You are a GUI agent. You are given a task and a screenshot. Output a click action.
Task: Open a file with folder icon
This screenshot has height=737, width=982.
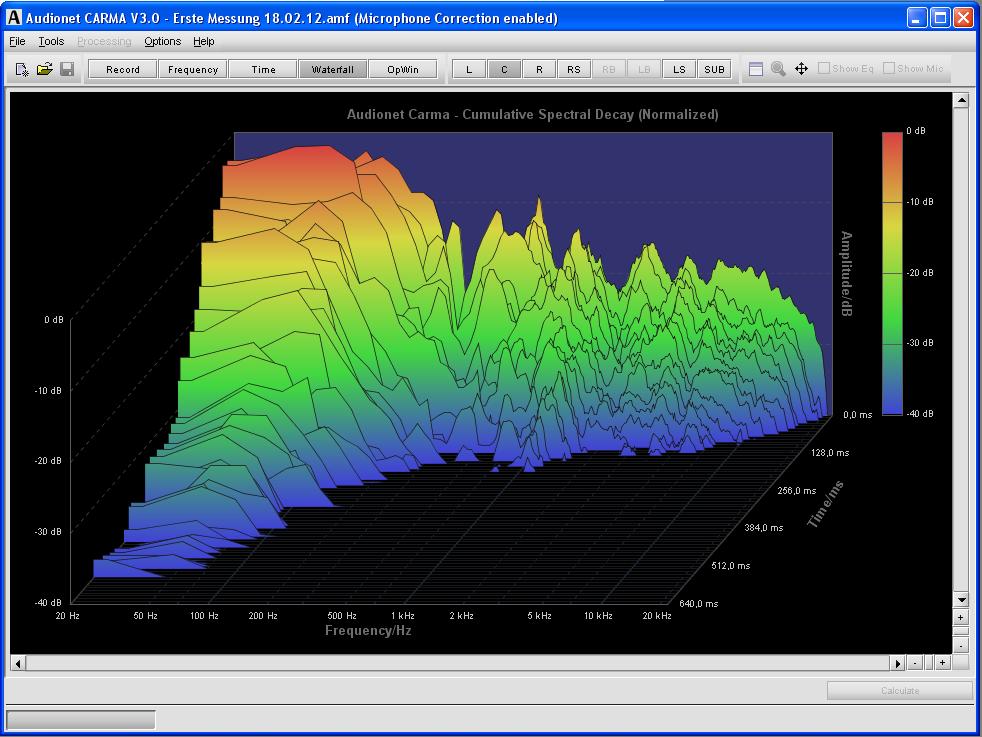click(x=44, y=69)
